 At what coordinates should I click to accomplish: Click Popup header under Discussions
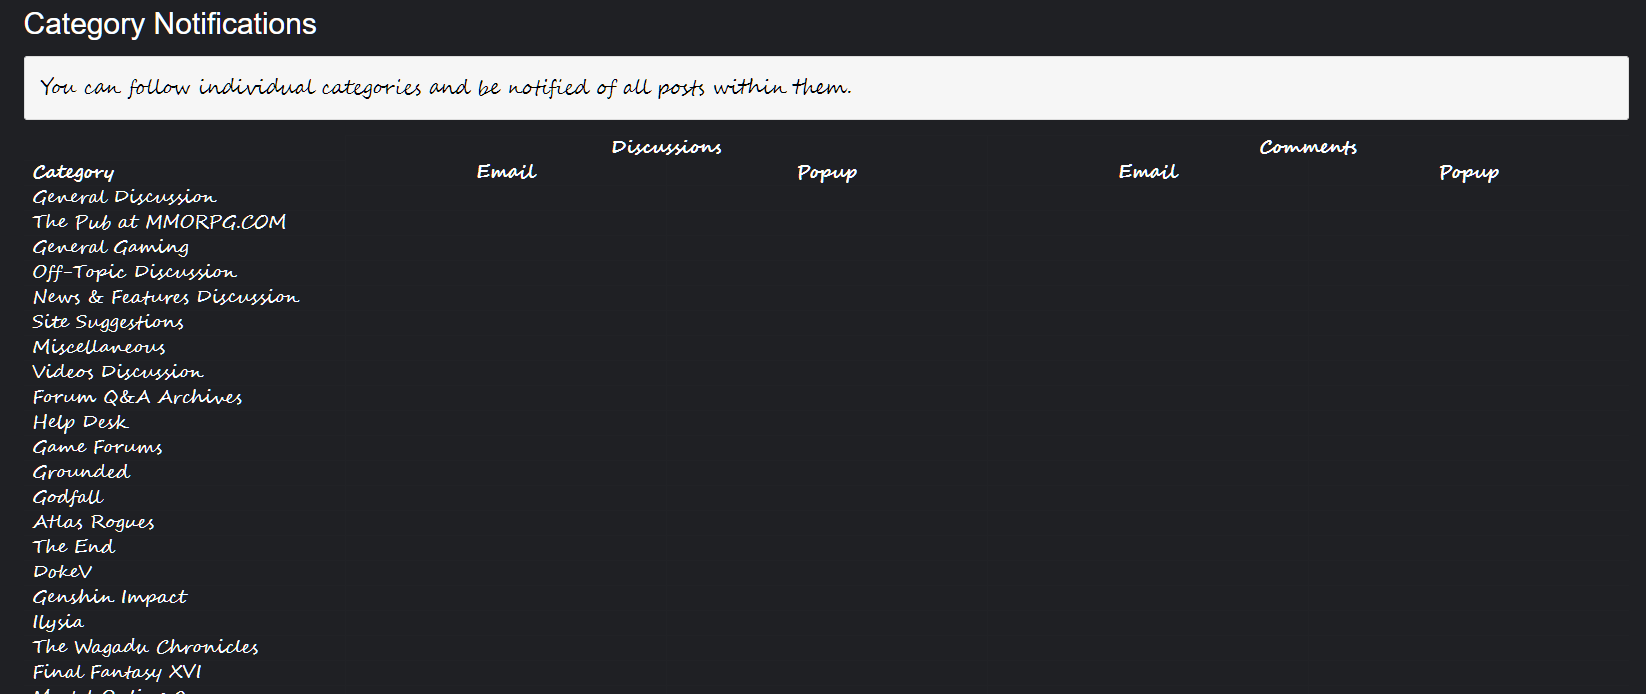[827, 172]
